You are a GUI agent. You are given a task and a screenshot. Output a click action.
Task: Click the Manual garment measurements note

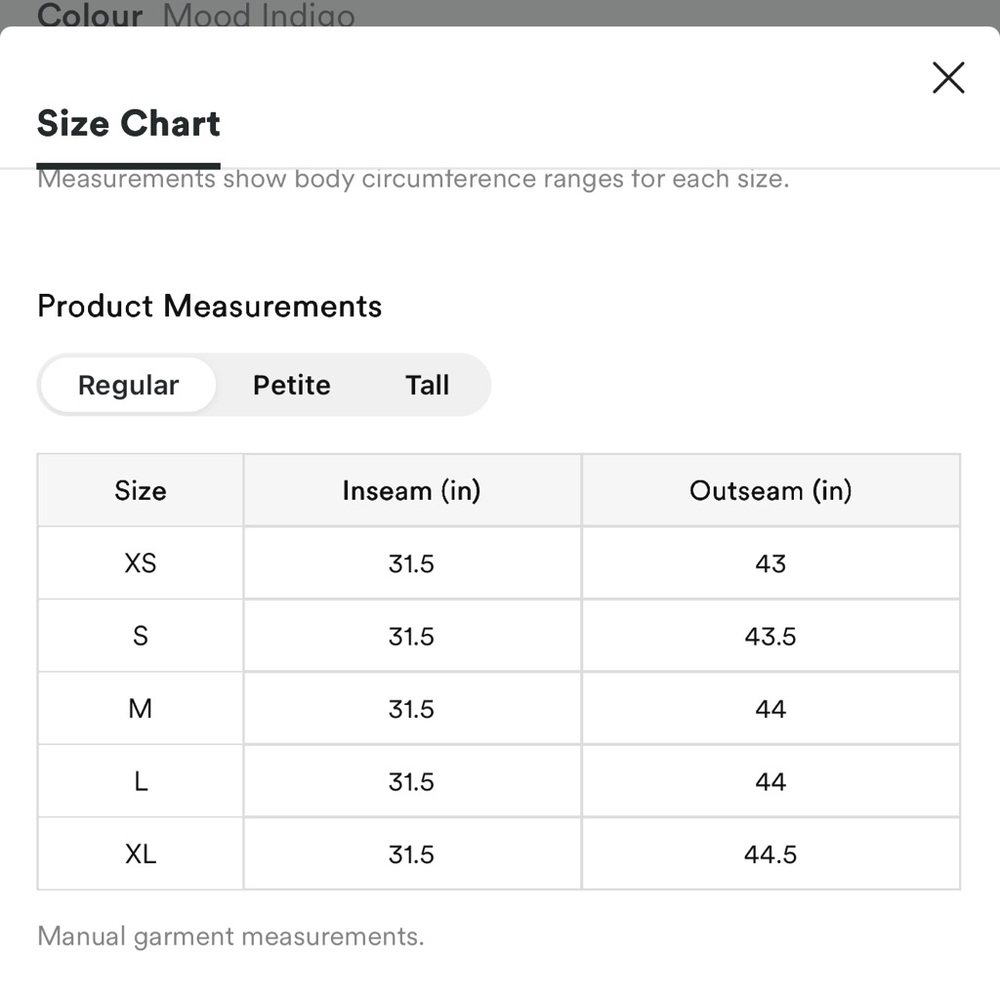(230, 936)
